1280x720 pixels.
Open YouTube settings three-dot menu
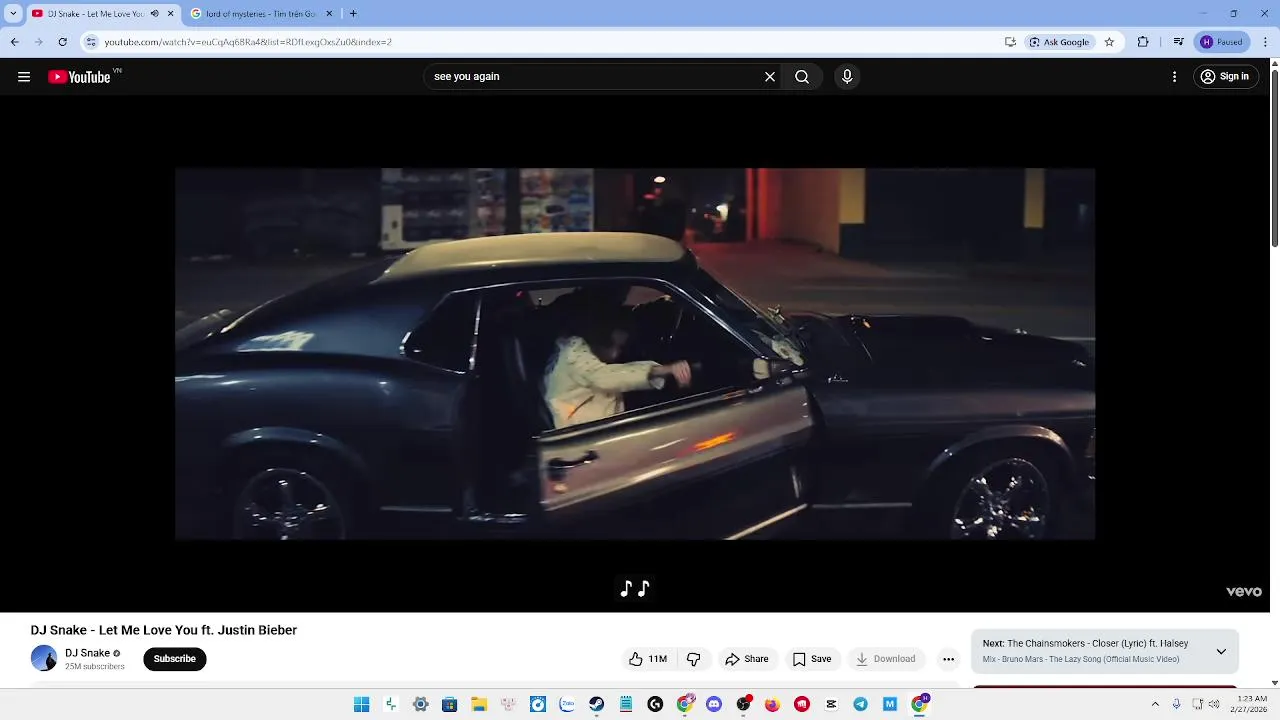[x=1174, y=77]
